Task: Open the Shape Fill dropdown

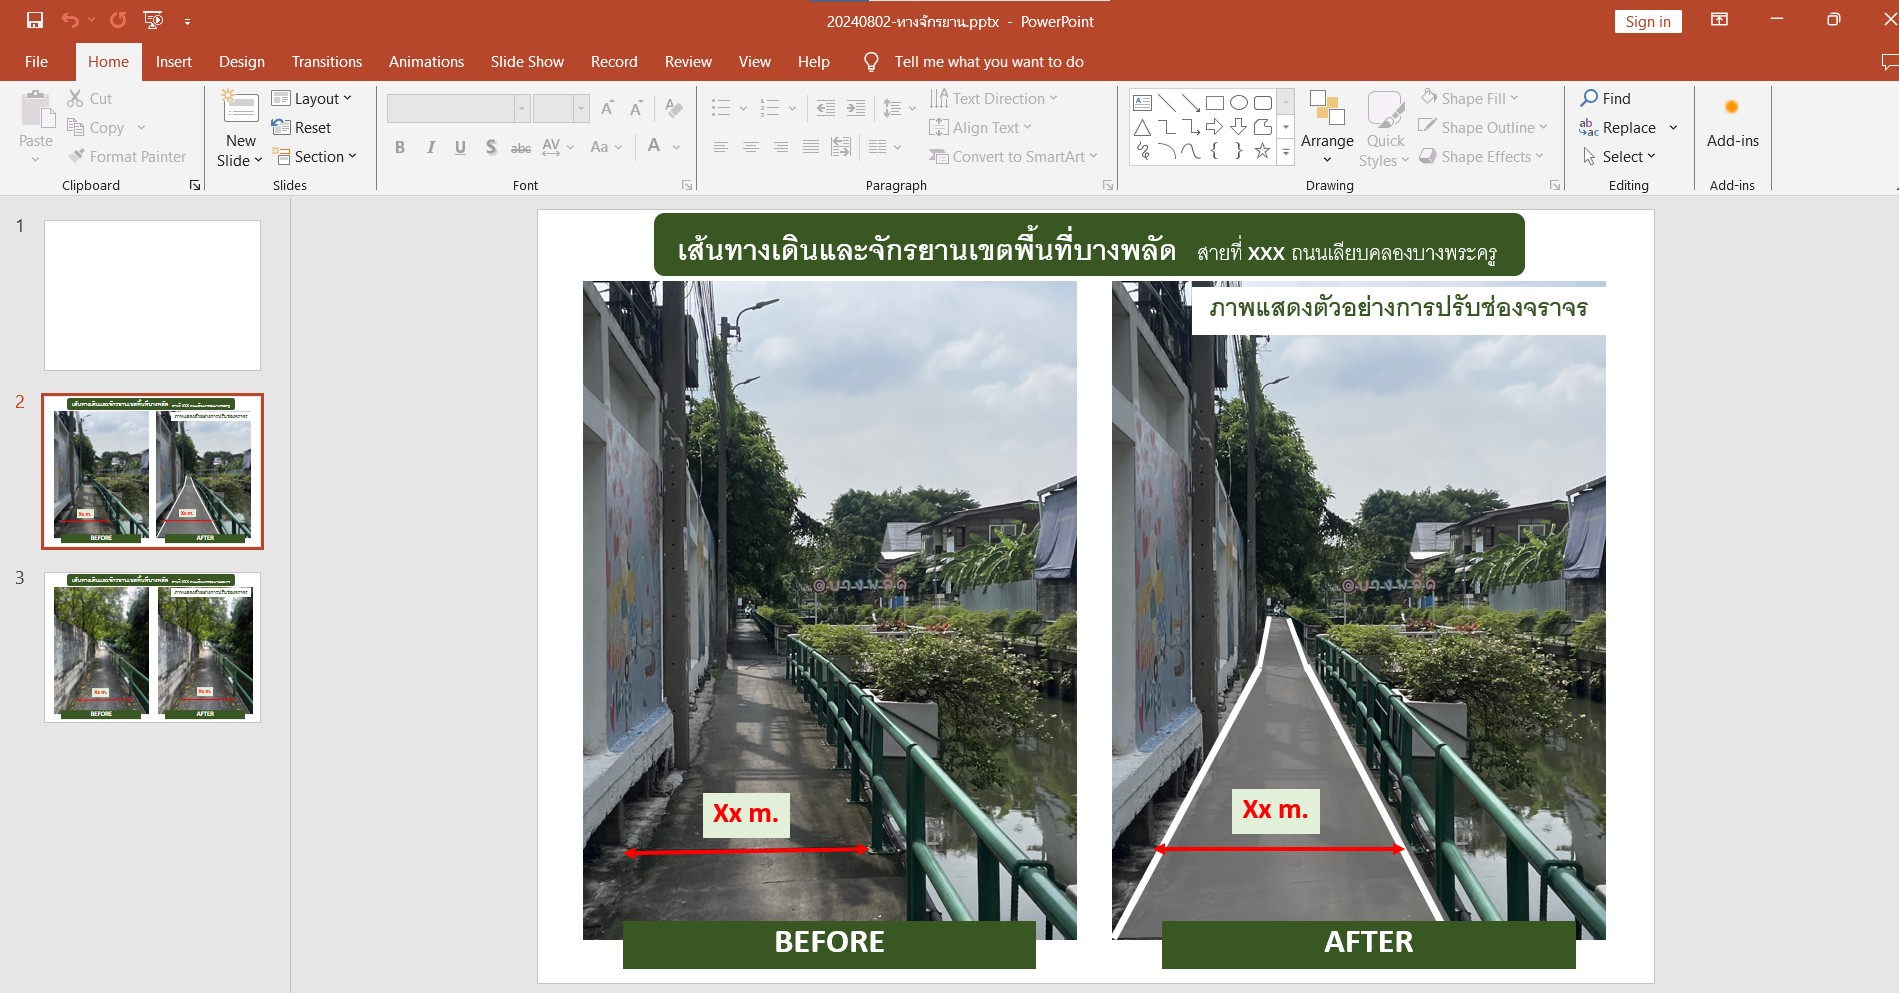Action: tap(1471, 98)
